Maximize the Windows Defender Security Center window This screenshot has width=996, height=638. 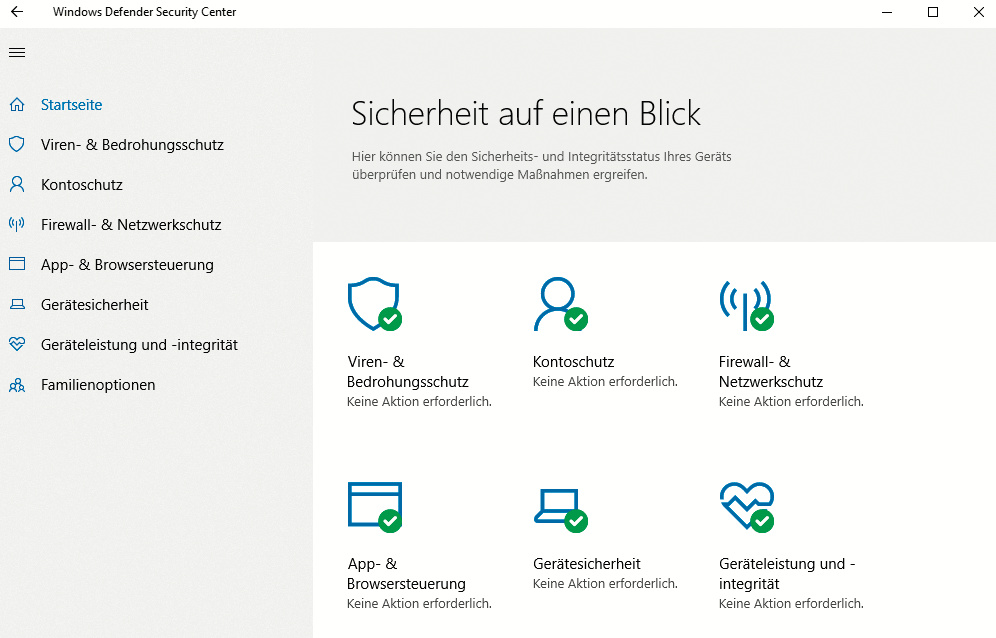pyautogui.click(x=932, y=13)
